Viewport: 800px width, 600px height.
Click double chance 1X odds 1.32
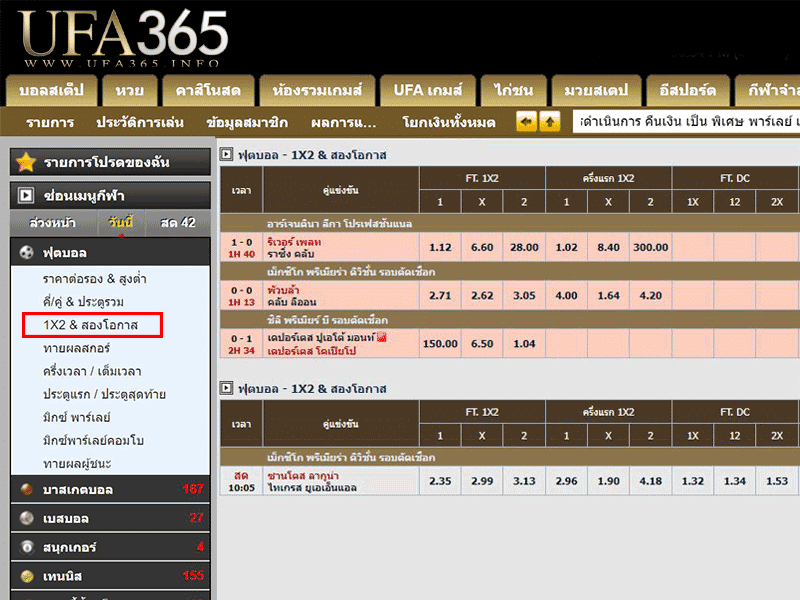[693, 481]
